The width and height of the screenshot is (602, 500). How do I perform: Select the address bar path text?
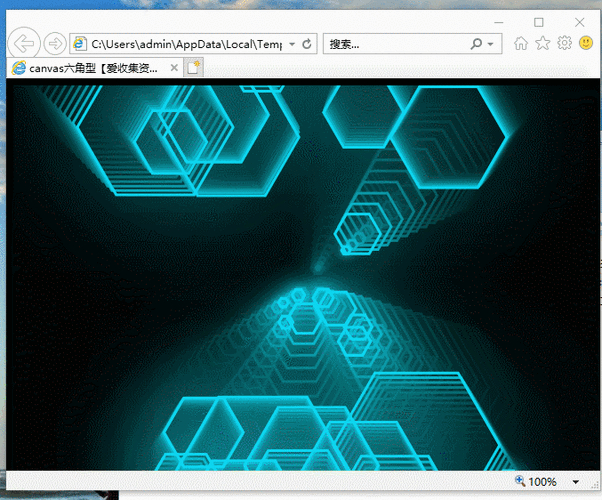(x=187, y=44)
